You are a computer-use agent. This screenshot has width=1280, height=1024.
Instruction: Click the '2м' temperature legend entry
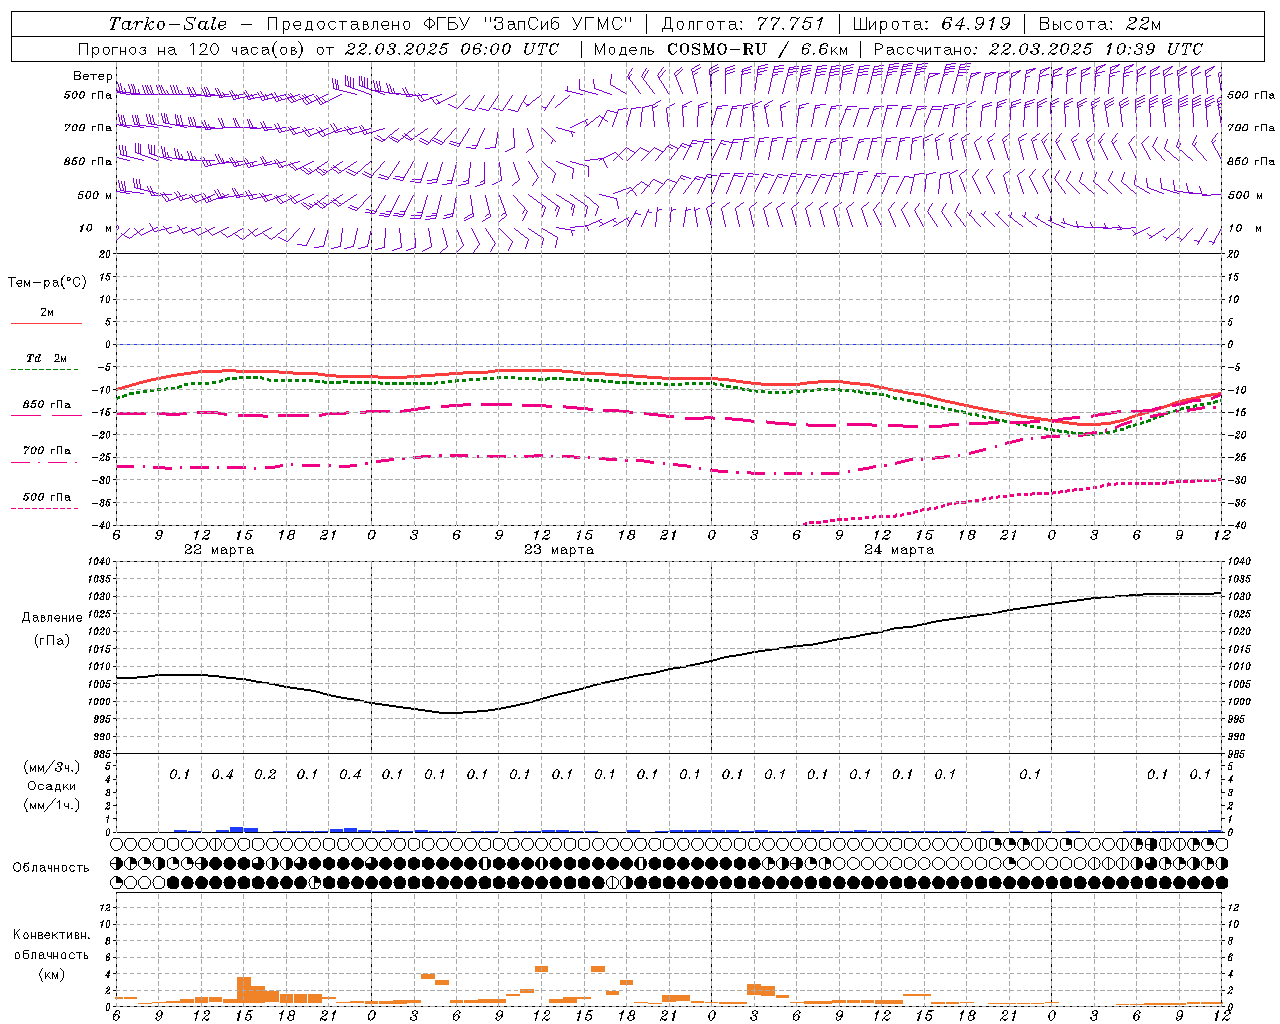(46, 313)
